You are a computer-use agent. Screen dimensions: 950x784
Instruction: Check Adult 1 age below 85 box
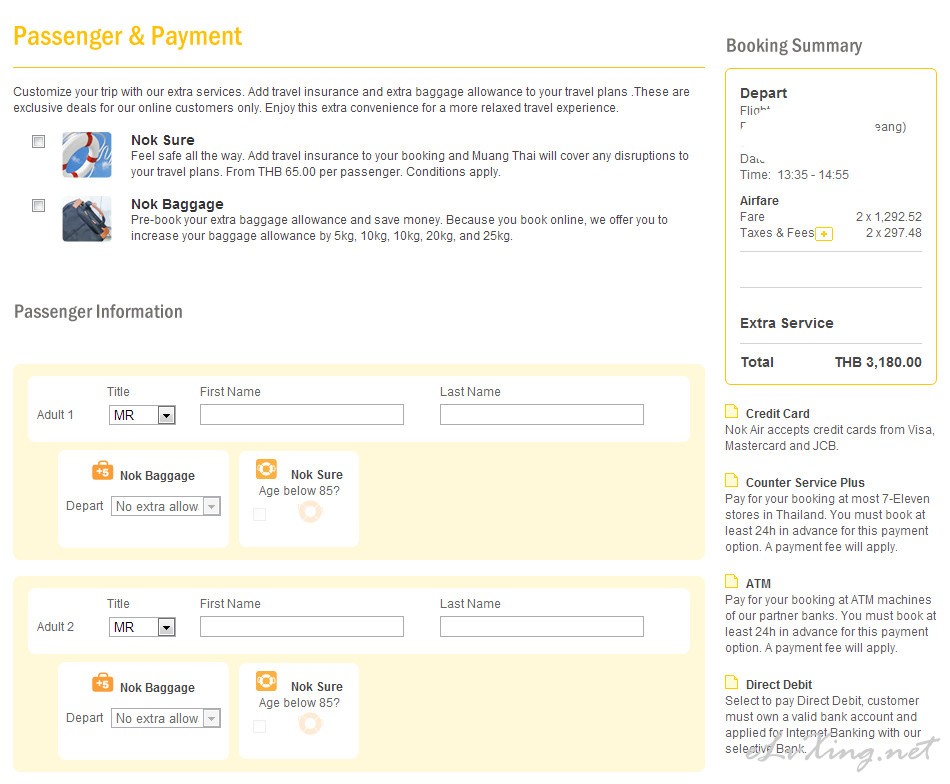coord(260,514)
